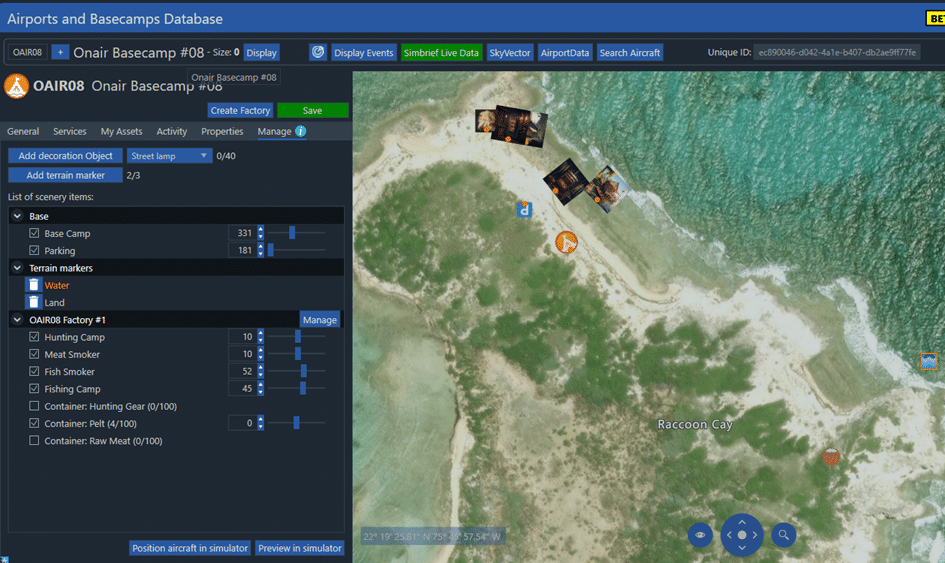
Task: Increase Container Pelt value stepper
Action: (260, 420)
